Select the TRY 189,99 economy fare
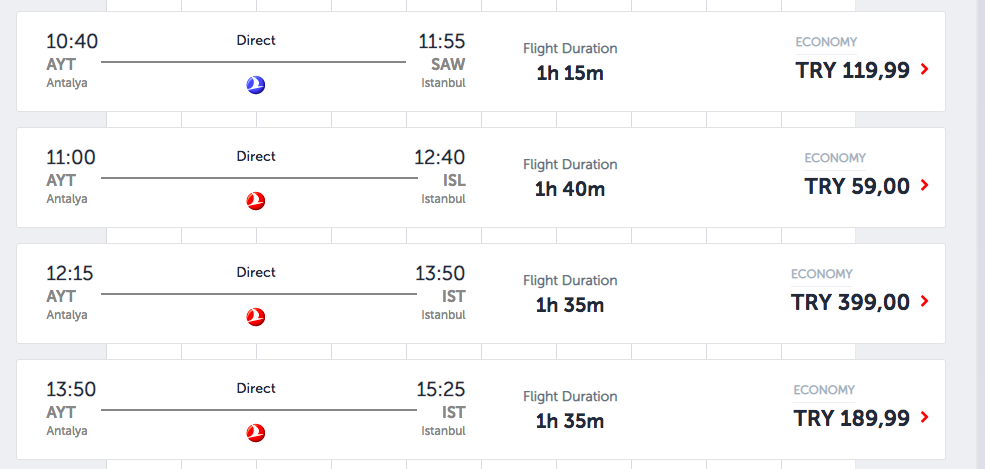 click(x=852, y=418)
